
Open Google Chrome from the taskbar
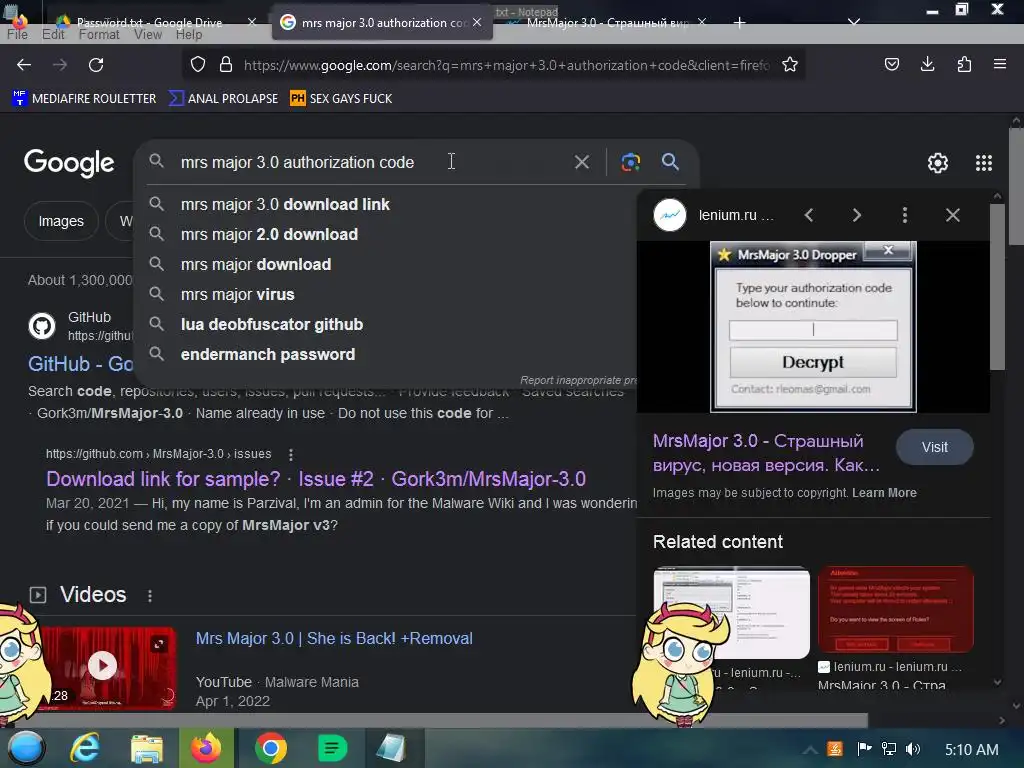[270, 748]
